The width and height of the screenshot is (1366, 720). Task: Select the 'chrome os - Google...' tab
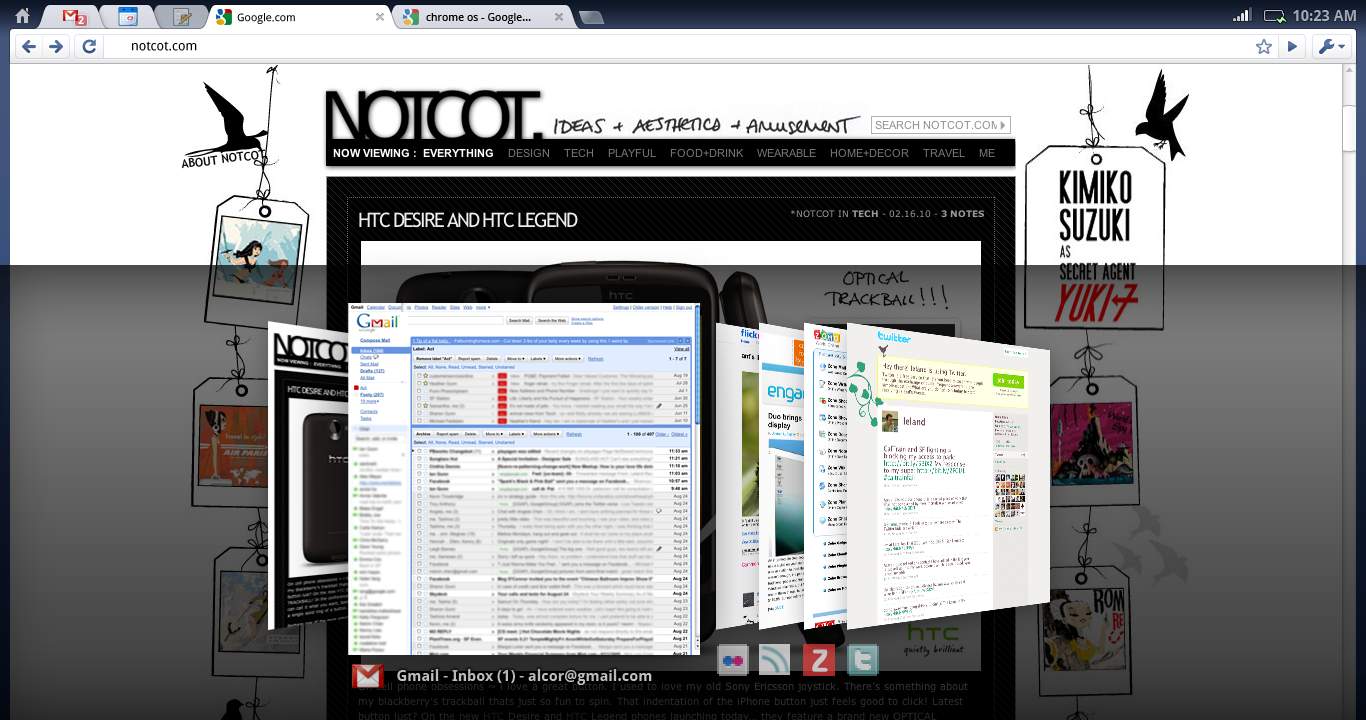tap(480, 17)
